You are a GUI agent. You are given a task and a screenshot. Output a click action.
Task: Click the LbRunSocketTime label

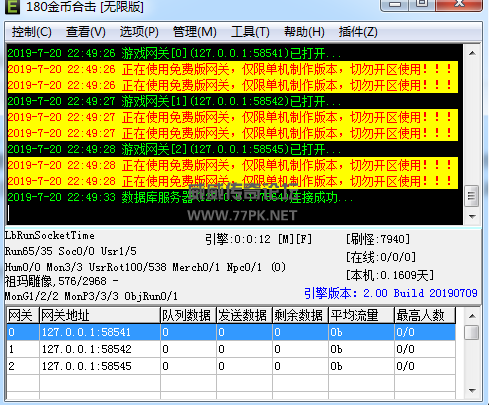50,235
